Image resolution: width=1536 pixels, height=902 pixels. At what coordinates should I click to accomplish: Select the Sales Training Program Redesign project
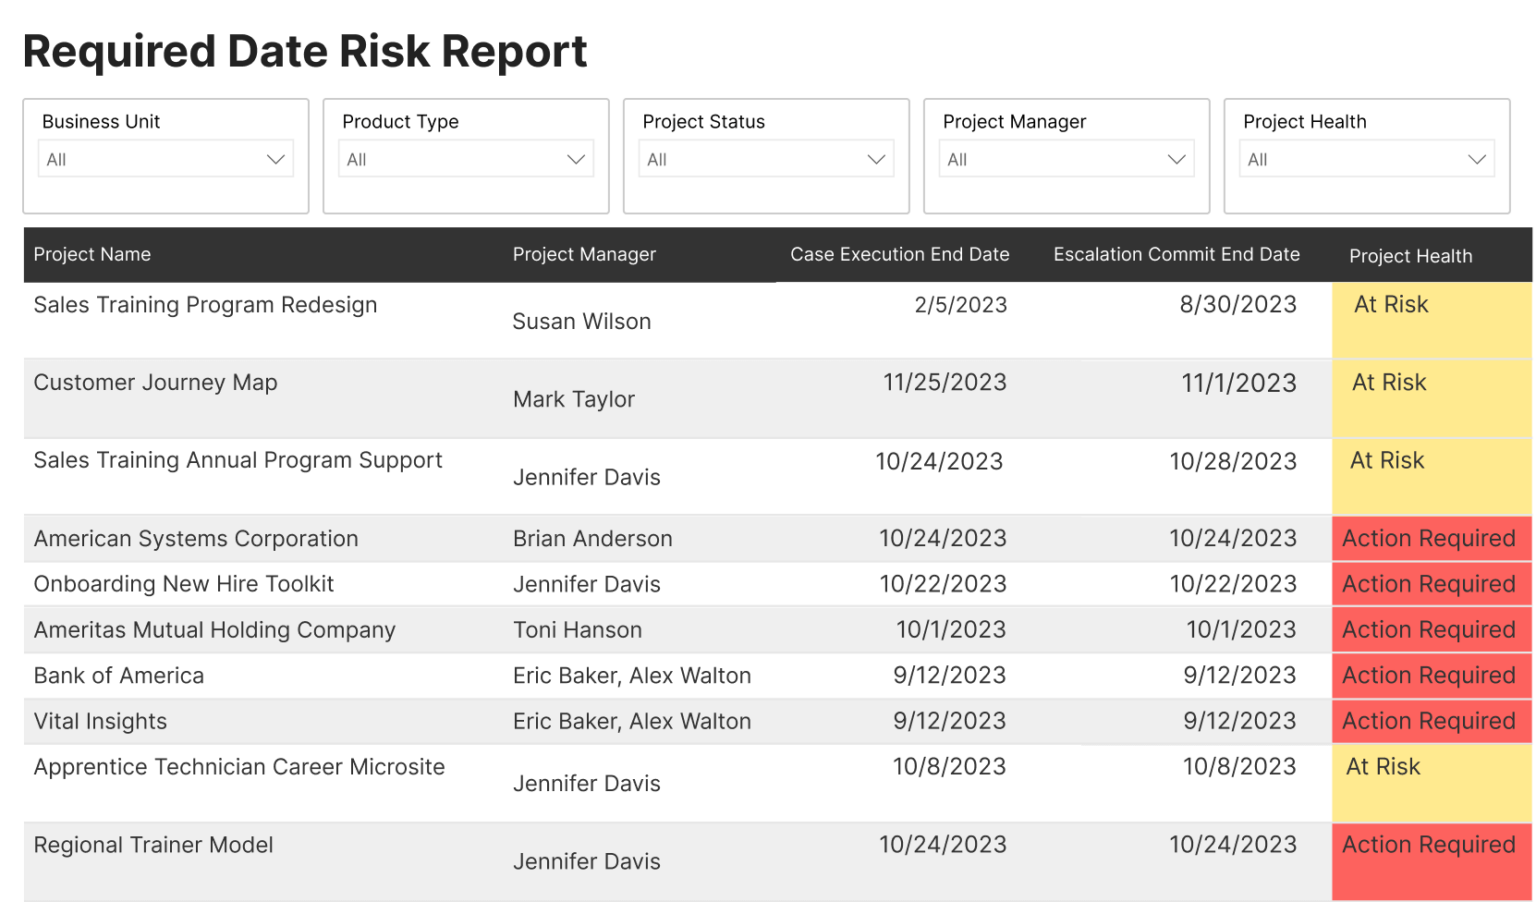click(x=205, y=305)
